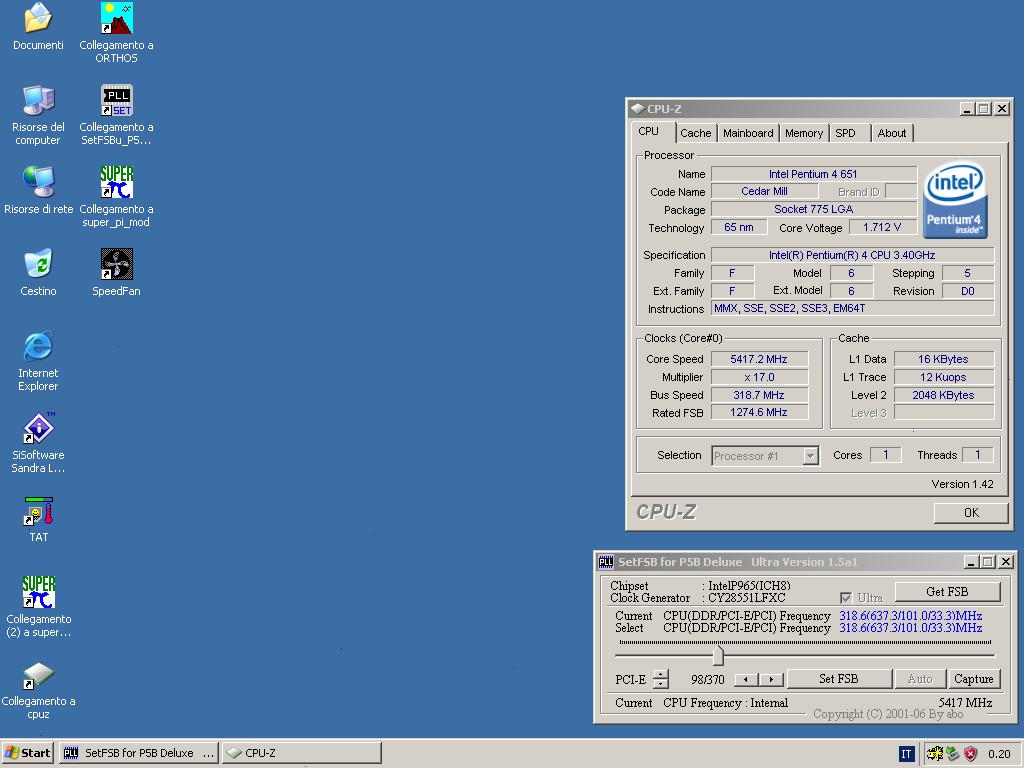1024x768 pixels.
Task: Open Risorse del computer icon
Action: coord(38,101)
